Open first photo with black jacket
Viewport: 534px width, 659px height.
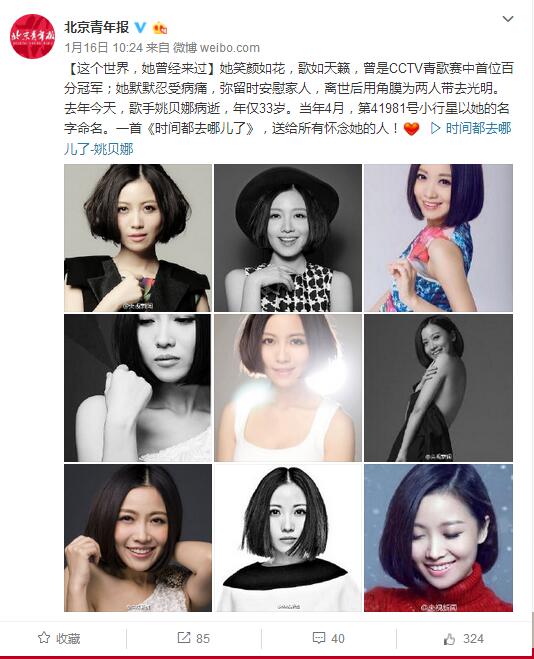[138, 238]
